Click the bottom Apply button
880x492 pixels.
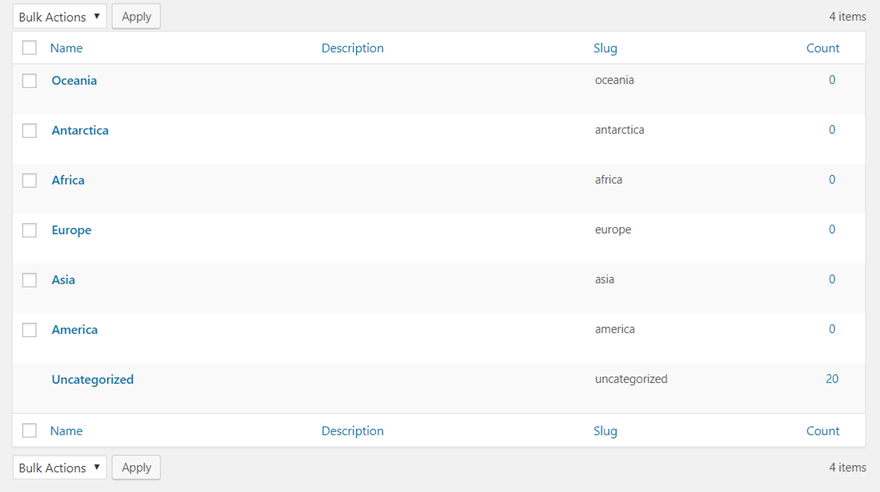point(136,467)
